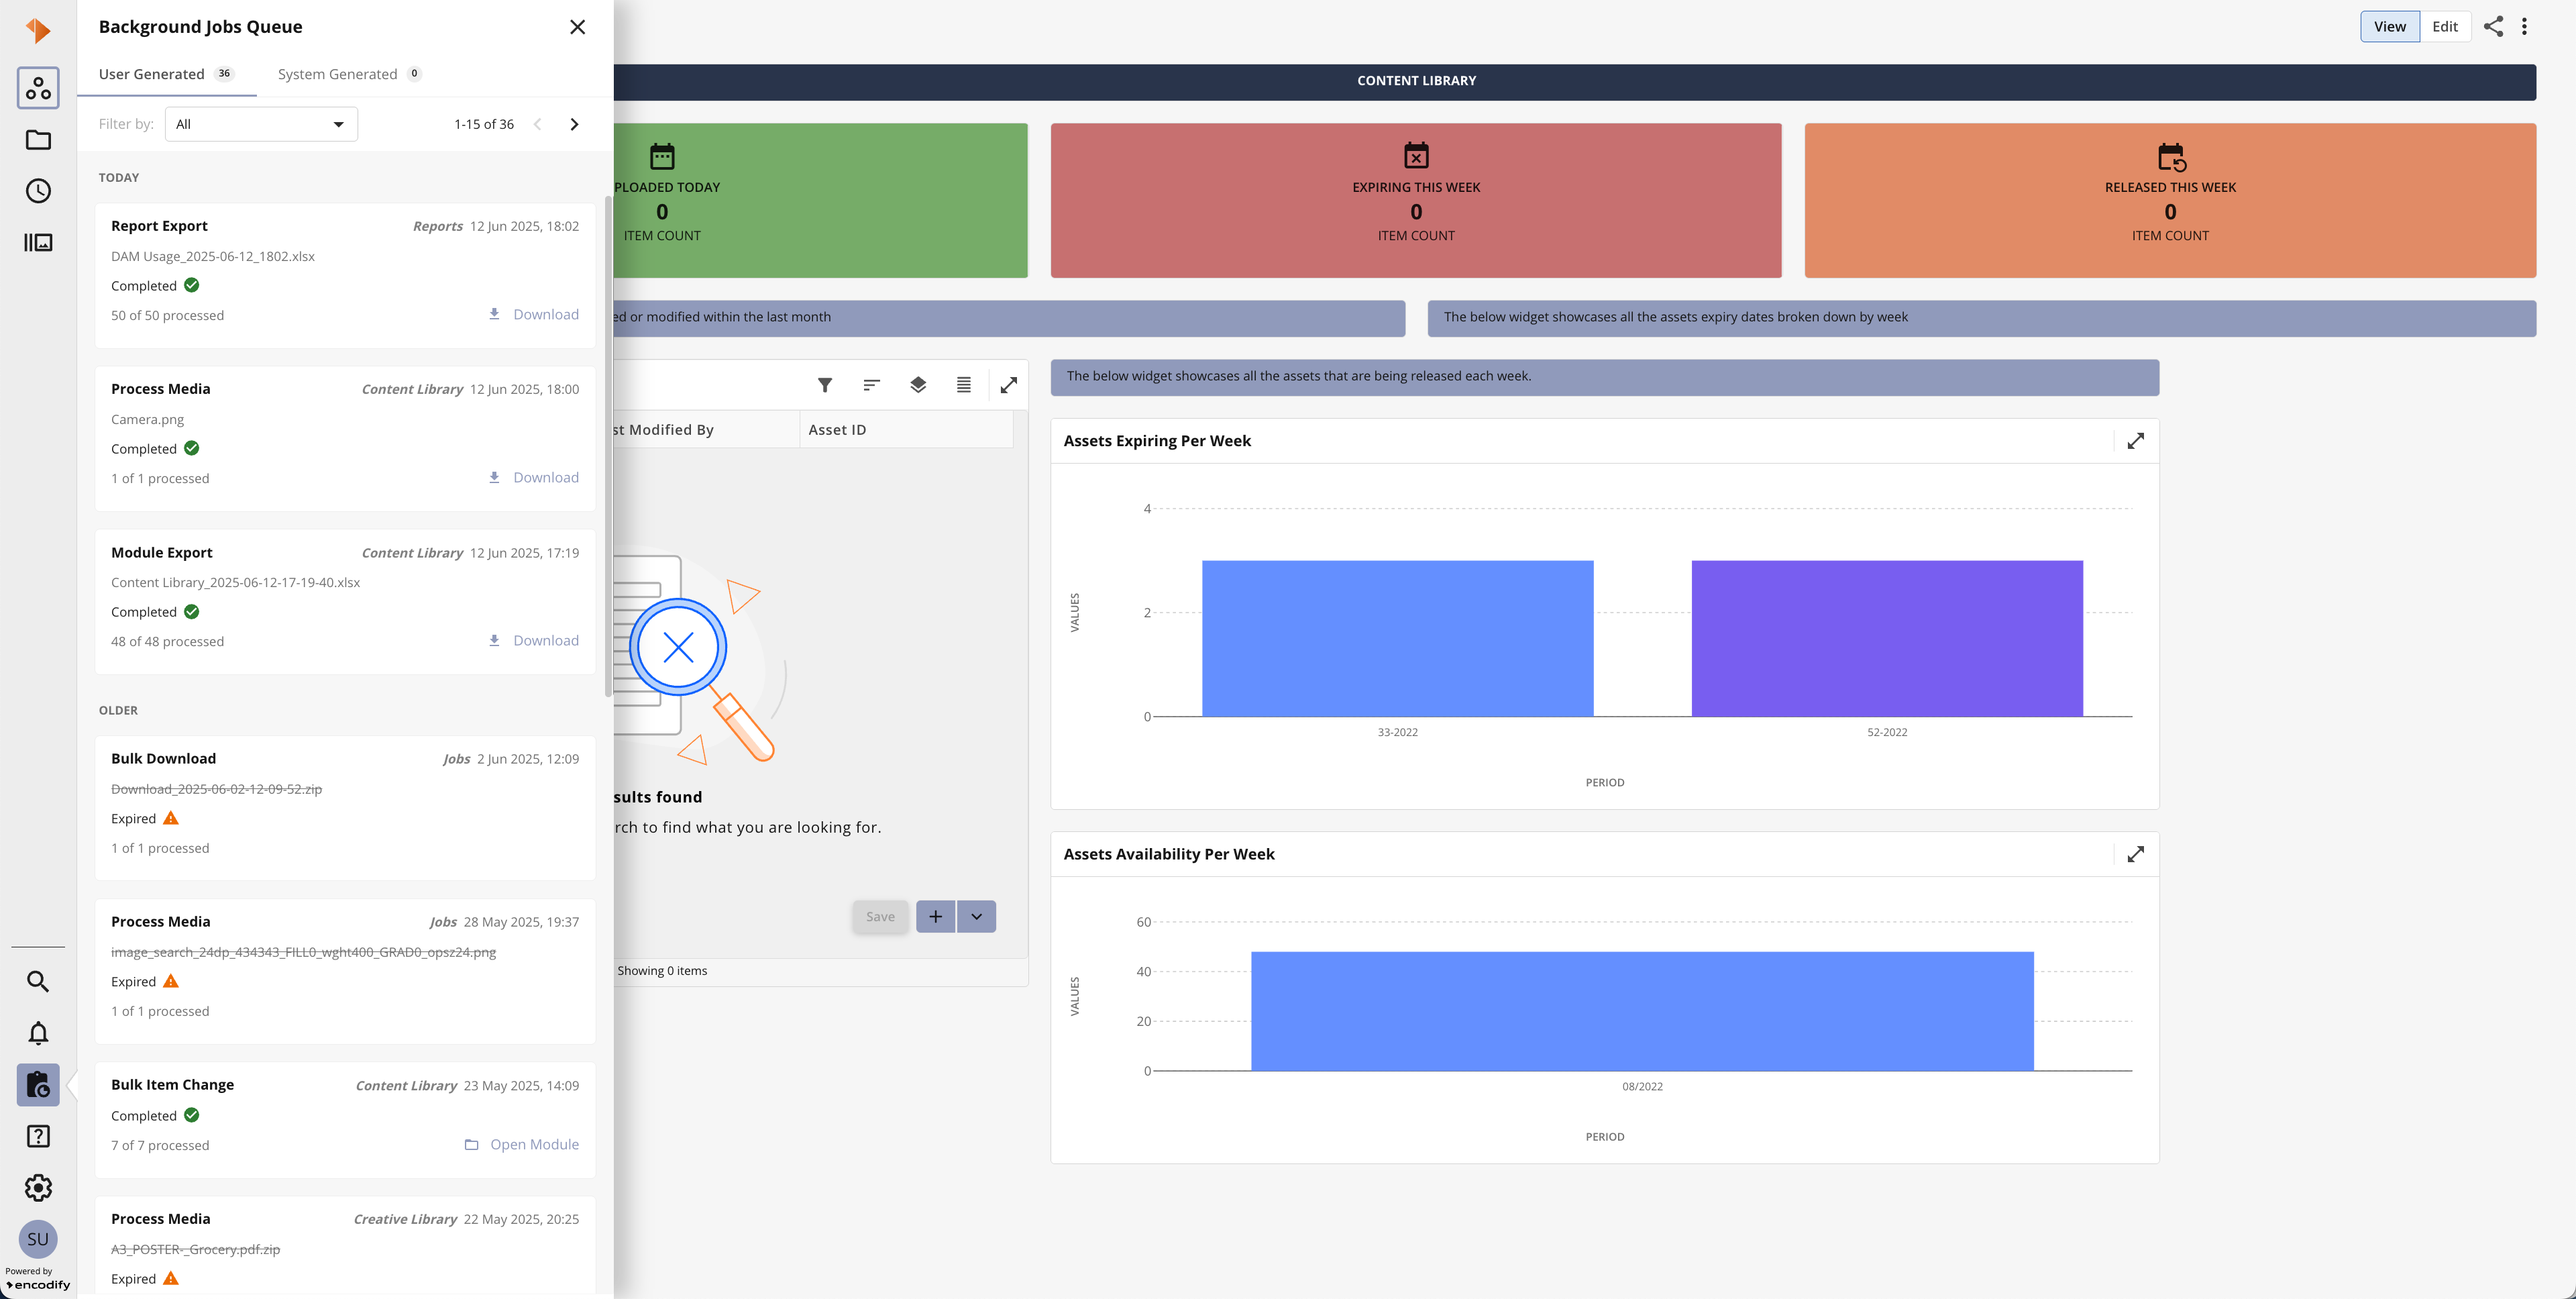Click the layers icon in the widget toolbar

[x=918, y=385]
